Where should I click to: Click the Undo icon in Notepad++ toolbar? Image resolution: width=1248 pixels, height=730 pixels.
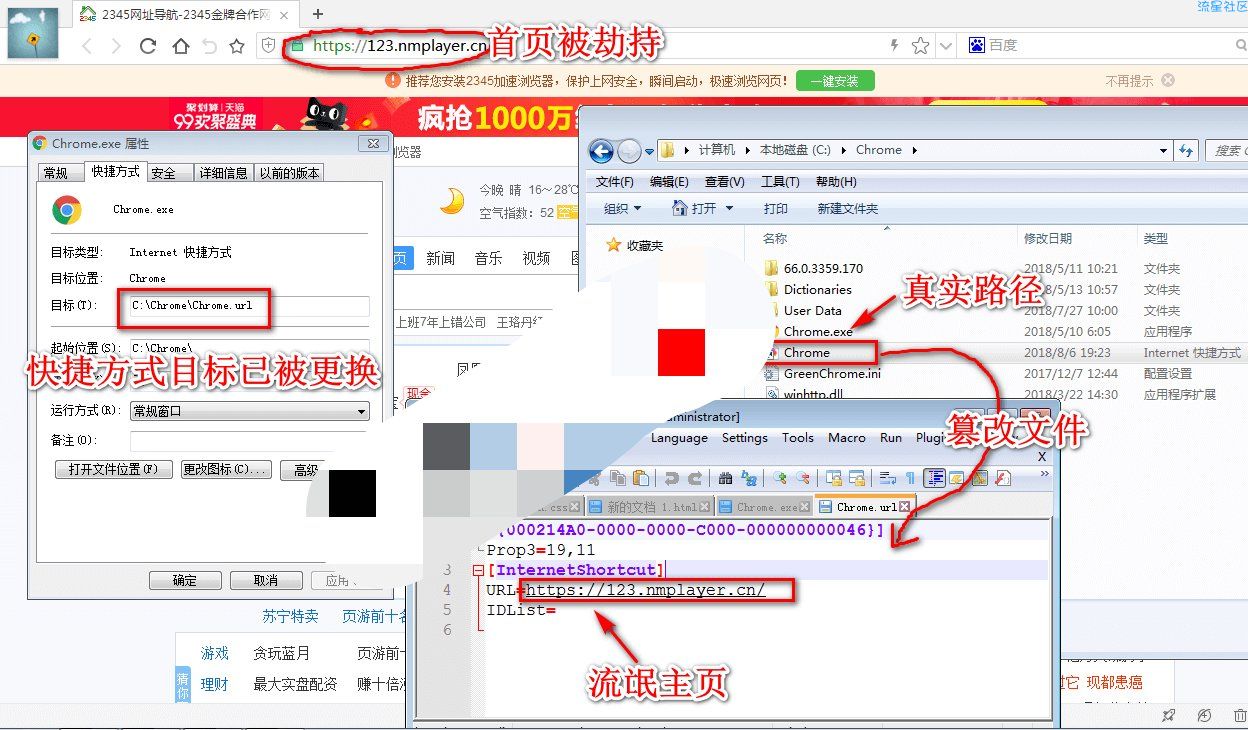(x=671, y=478)
